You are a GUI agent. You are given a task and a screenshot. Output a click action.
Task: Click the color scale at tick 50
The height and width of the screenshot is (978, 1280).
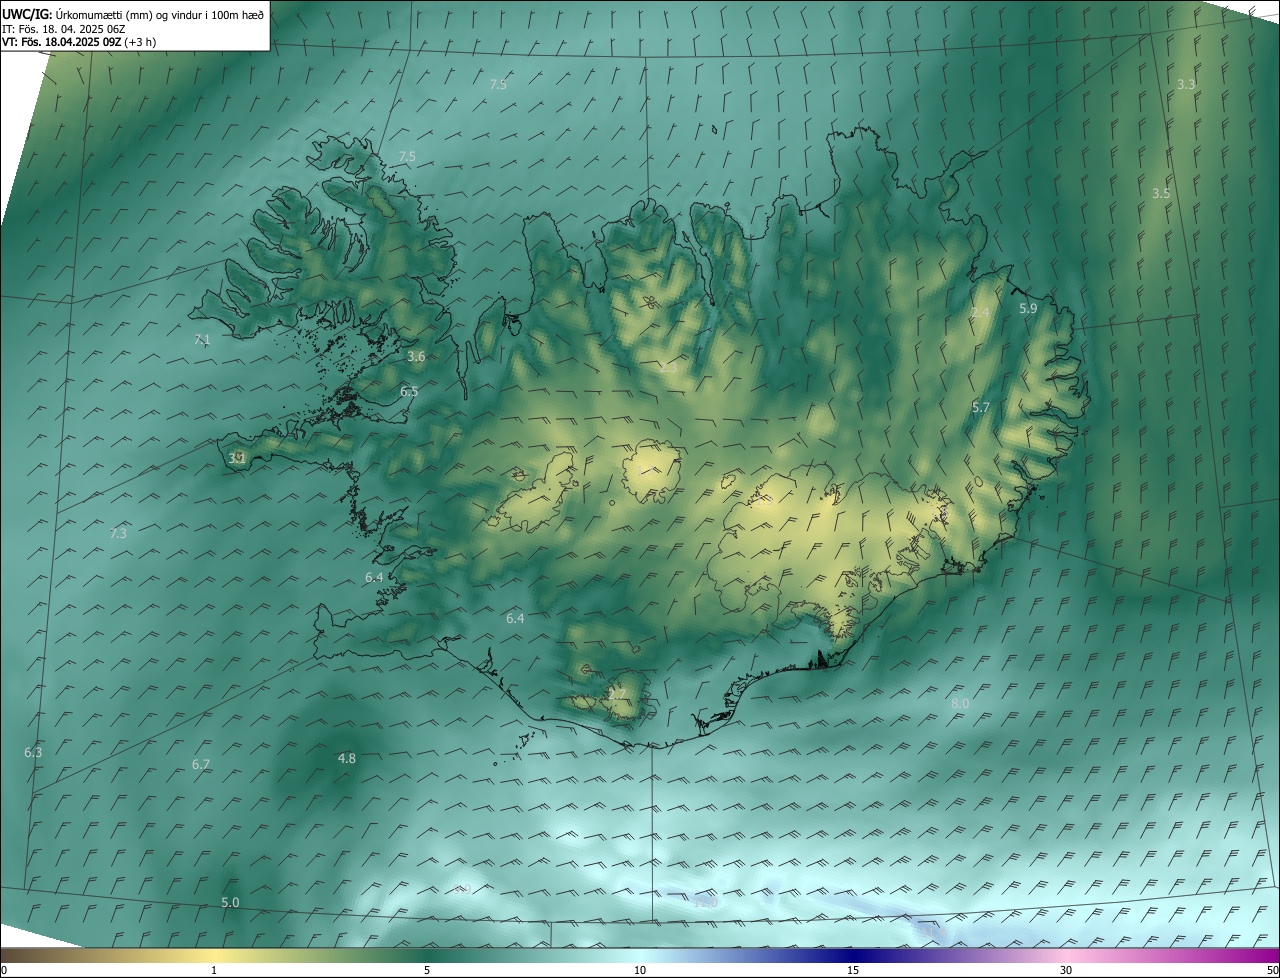click(1272, 970)
